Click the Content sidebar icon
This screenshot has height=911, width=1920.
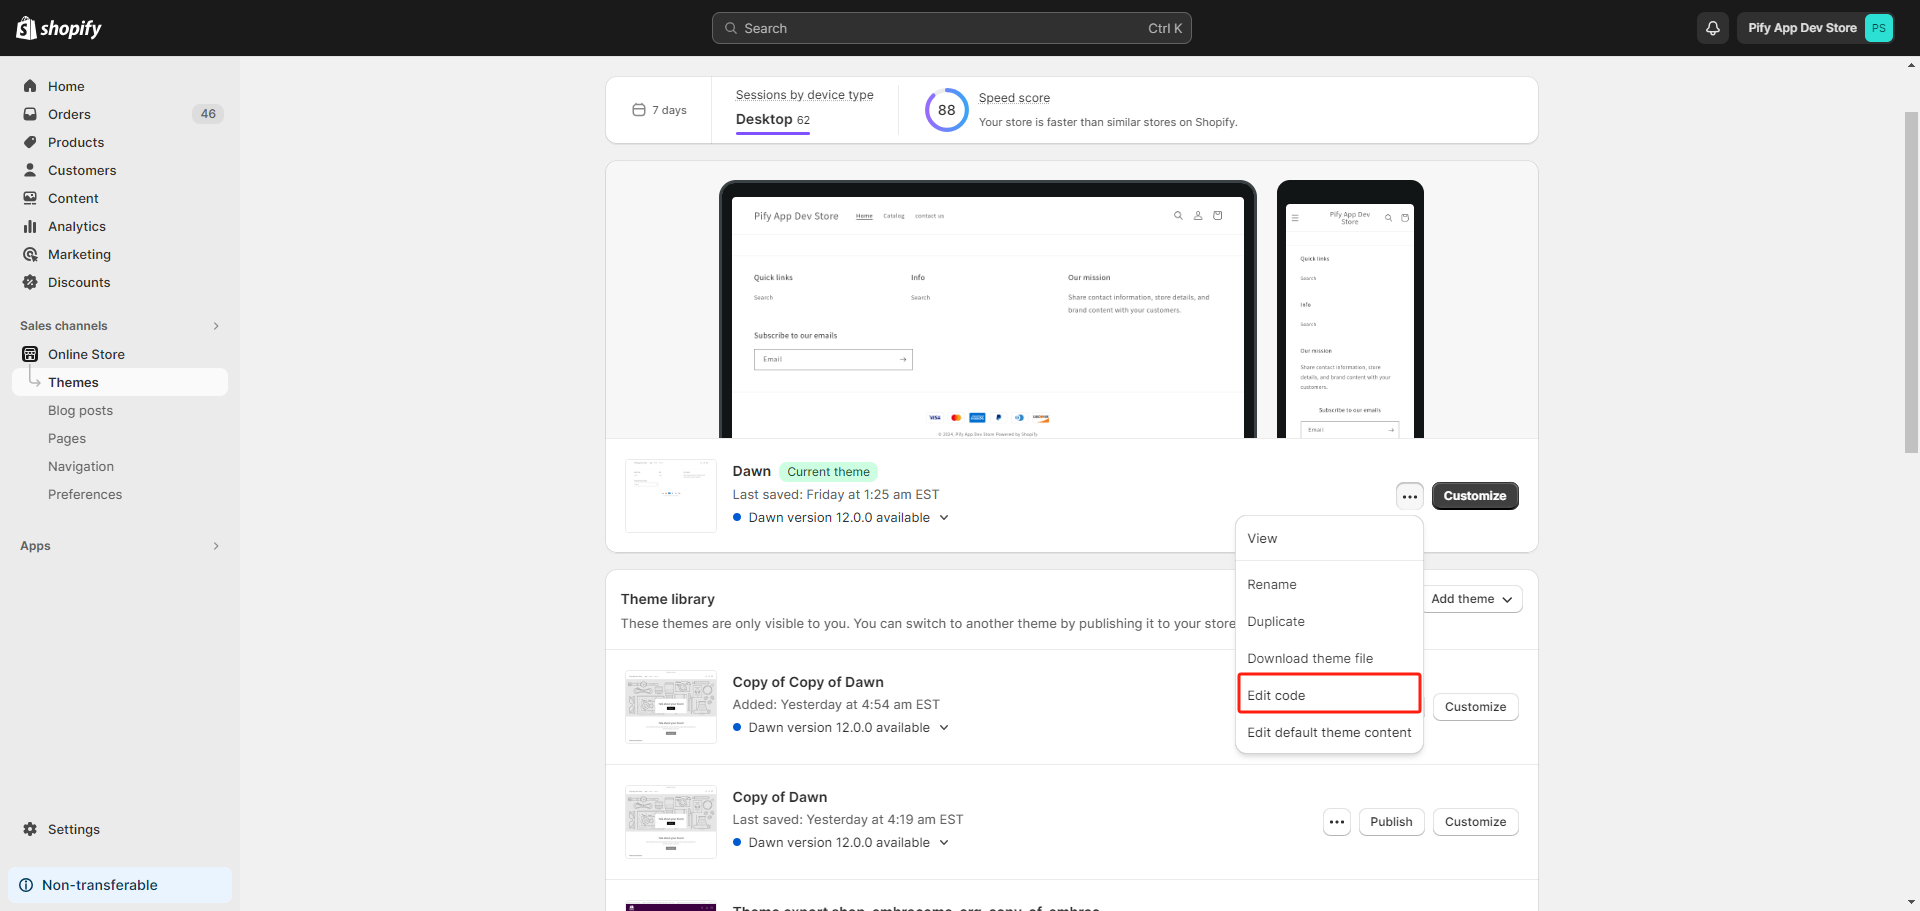point(30,198)
